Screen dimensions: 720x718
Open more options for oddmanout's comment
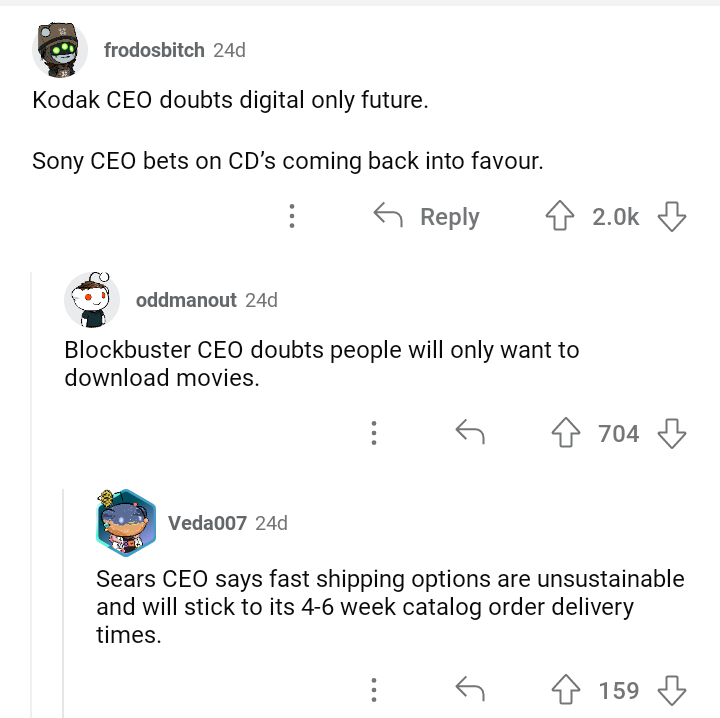[373, 433]
